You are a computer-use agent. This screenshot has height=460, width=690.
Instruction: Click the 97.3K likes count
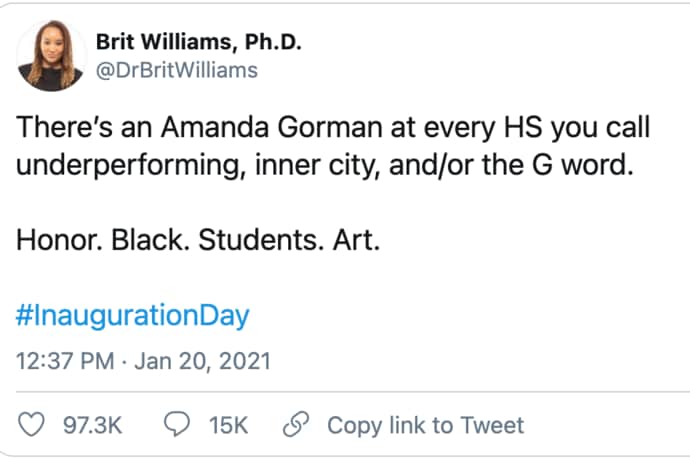pyautogui.click(x=92, y=425)
